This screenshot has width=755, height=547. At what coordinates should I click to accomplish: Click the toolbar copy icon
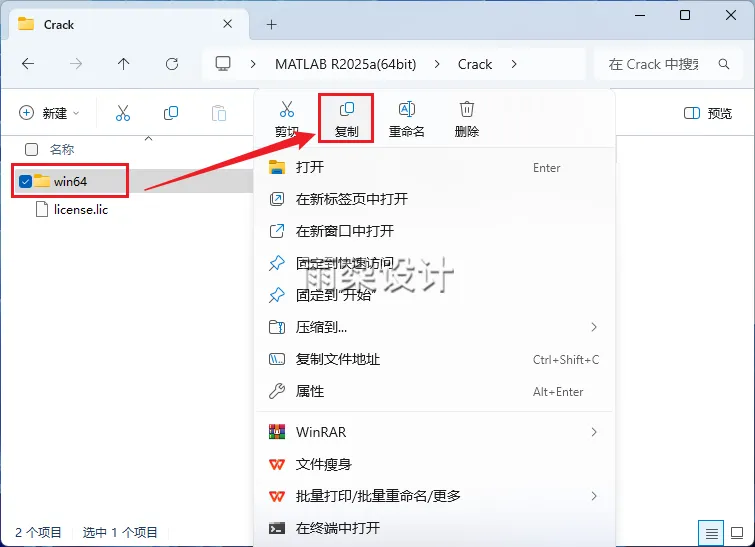tap(171, 113)
